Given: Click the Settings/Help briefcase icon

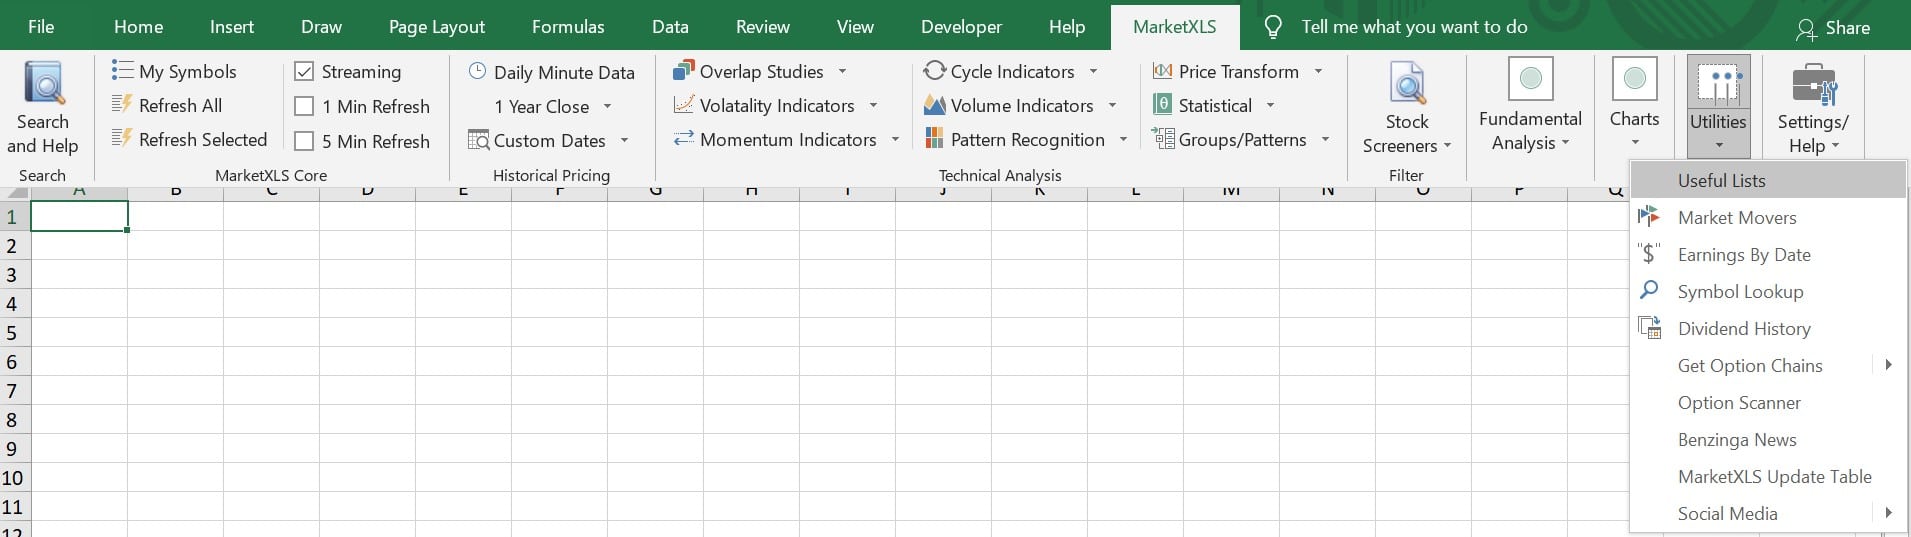Looking at the screenshot, I should point(1814,84).
